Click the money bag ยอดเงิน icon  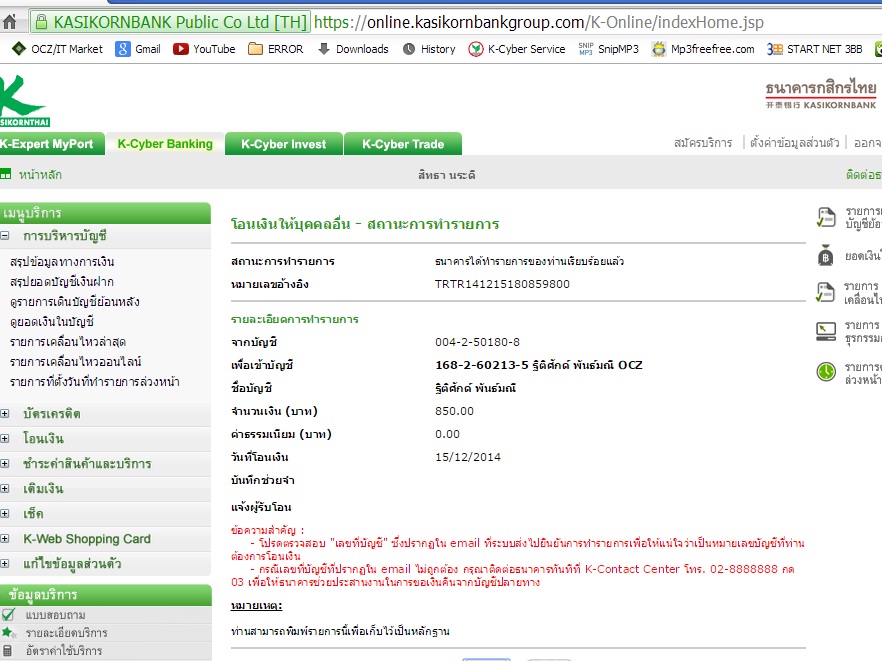[826, 255]
